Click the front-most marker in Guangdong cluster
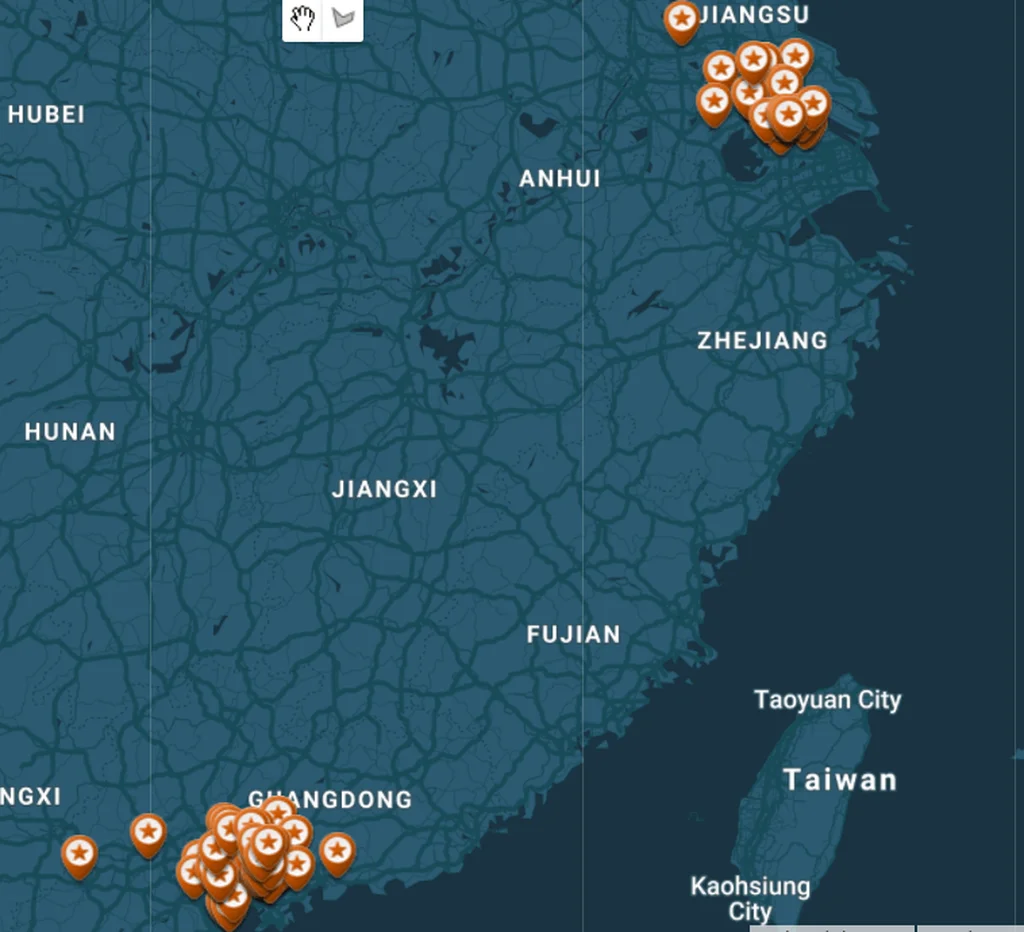This screenshot has height=932, width=1024. (x=268, y=846)
